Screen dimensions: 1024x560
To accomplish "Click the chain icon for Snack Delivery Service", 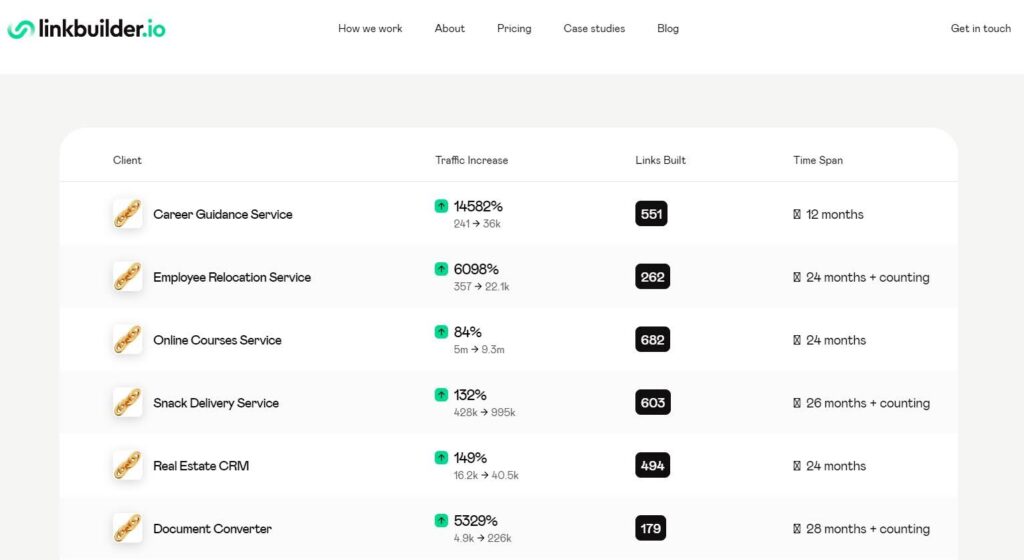I will pos(127,403).
